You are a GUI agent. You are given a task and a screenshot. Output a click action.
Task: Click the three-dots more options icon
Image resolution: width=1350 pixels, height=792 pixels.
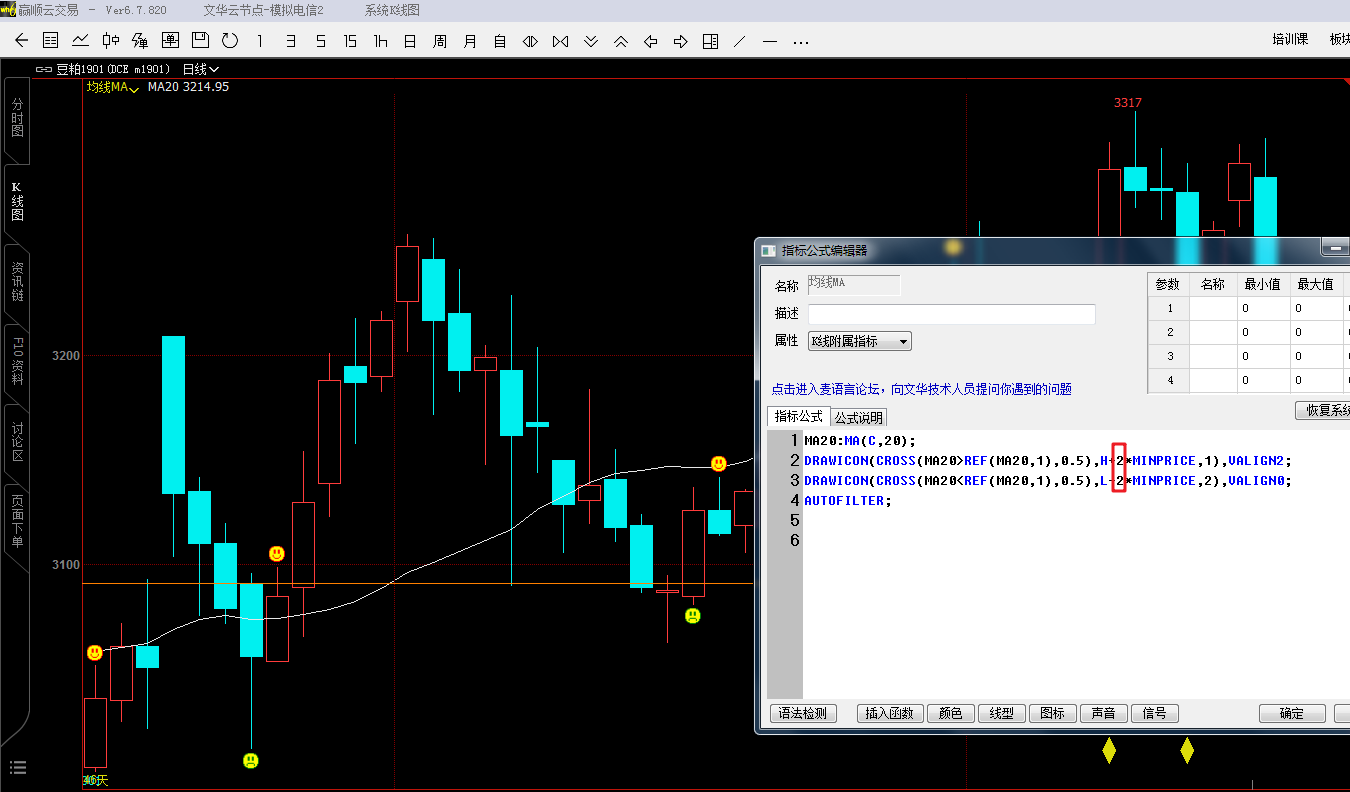click(800, 41)
